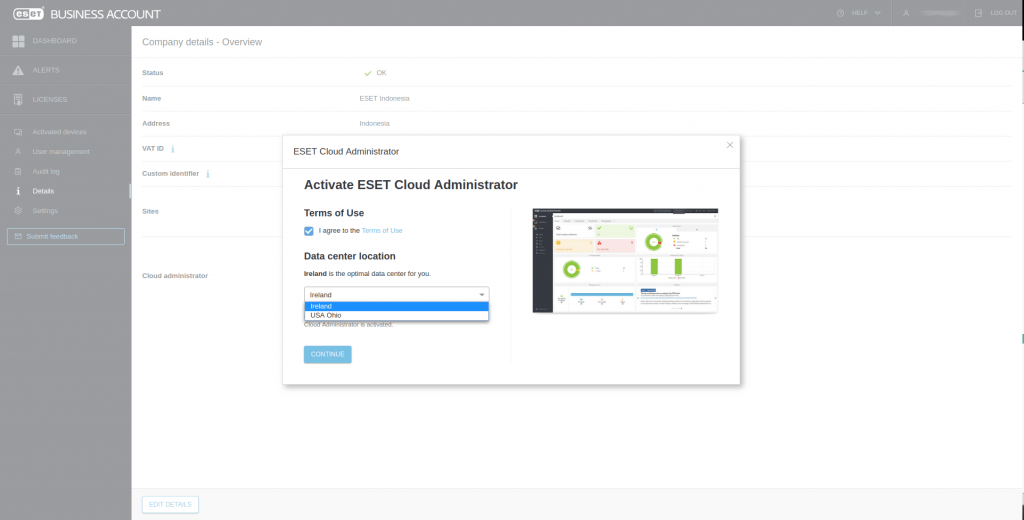Viewport: 1024px width, 520px height.
Task: Click the Company details - Overview heading
Action: pos(202,42)
